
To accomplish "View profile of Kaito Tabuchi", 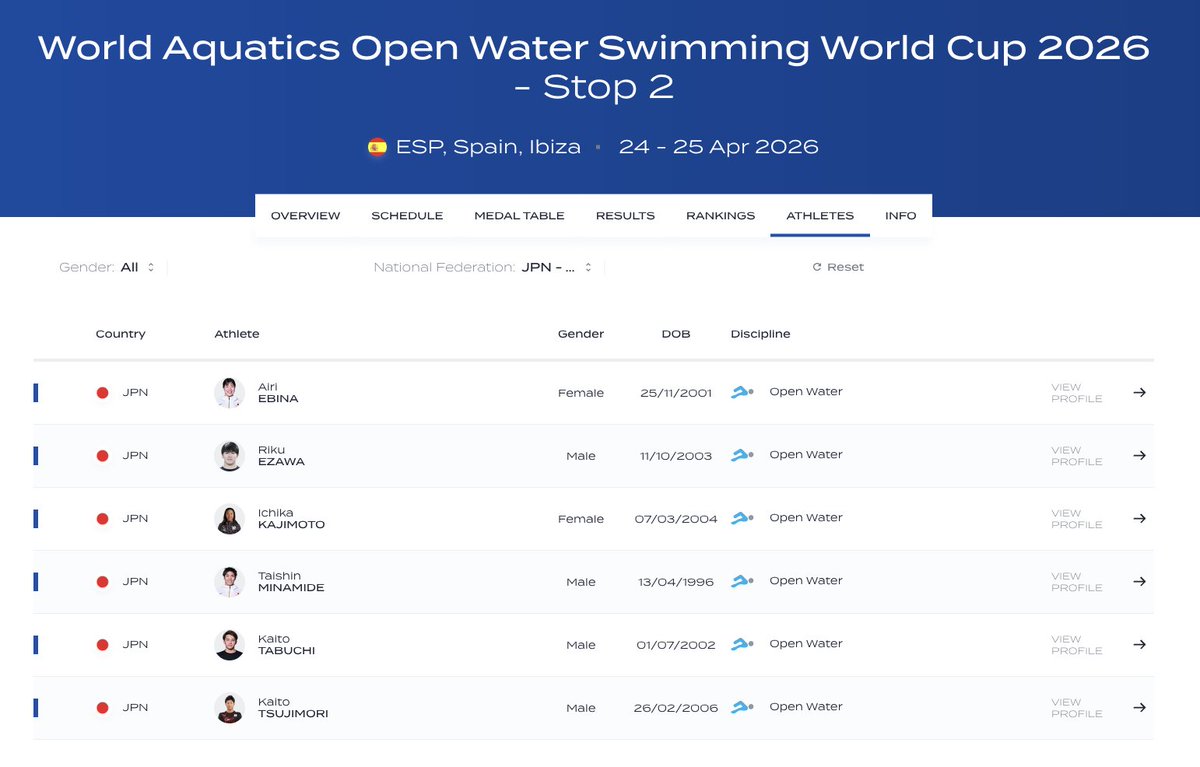I will click(1076, 645).
